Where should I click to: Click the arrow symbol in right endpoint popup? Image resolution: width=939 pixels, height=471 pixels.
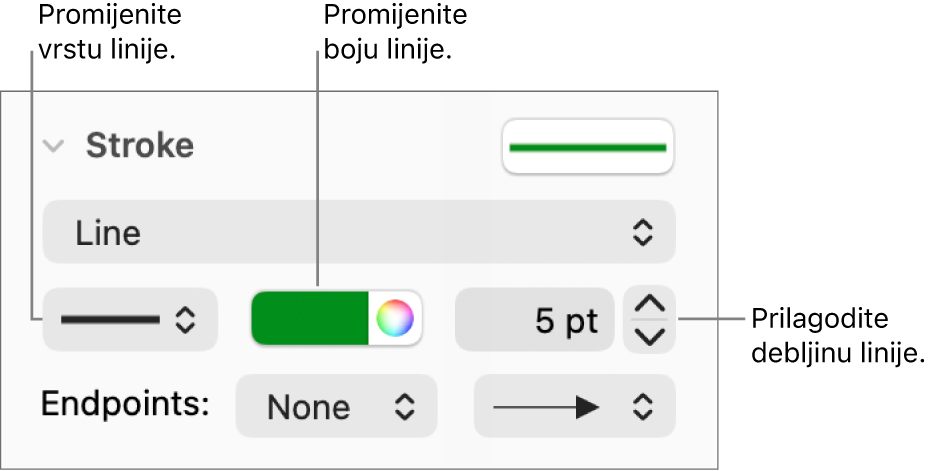[x=546, y=407]
